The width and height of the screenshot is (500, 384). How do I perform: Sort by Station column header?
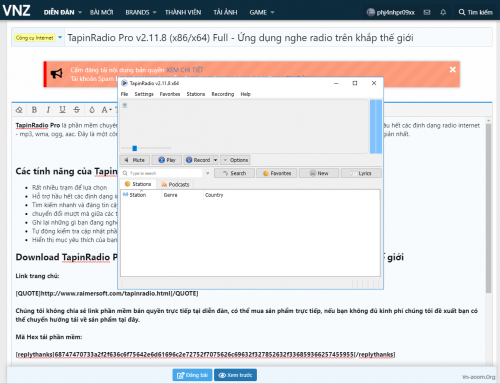pyautogui.click(x=141, y=195)
